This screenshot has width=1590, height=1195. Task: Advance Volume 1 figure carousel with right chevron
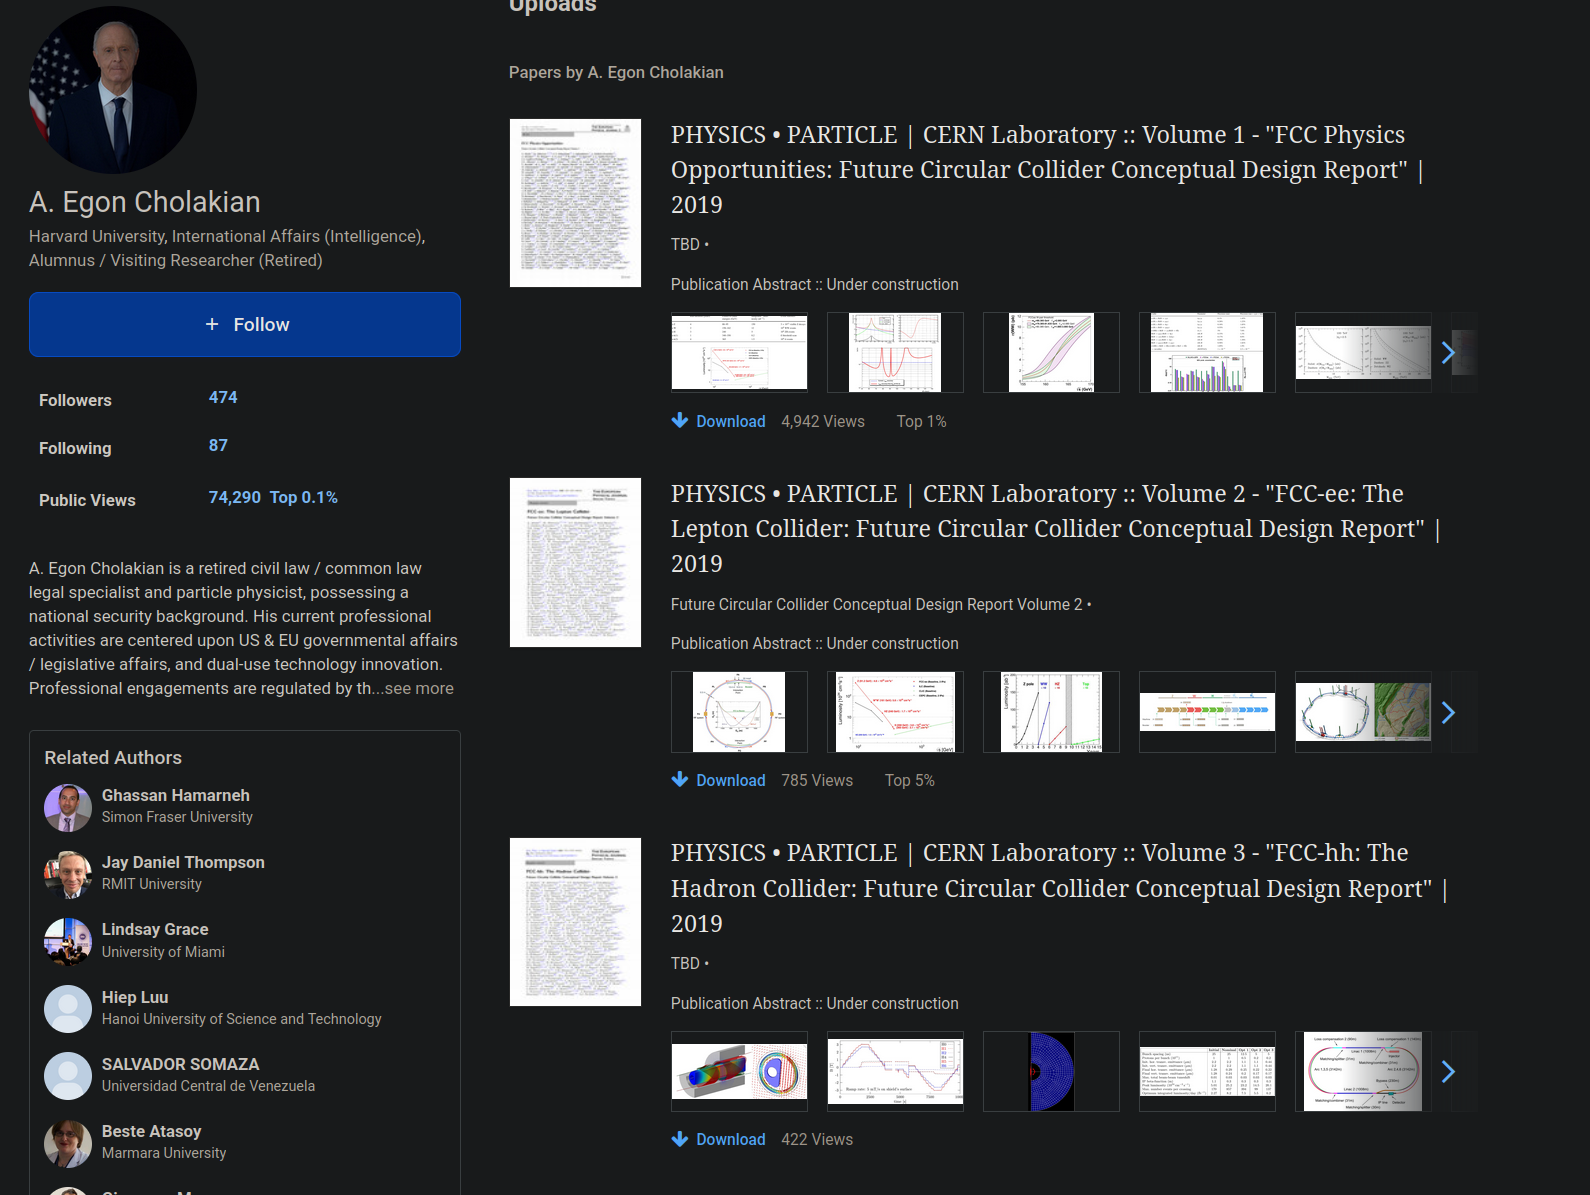(1448, 352)
